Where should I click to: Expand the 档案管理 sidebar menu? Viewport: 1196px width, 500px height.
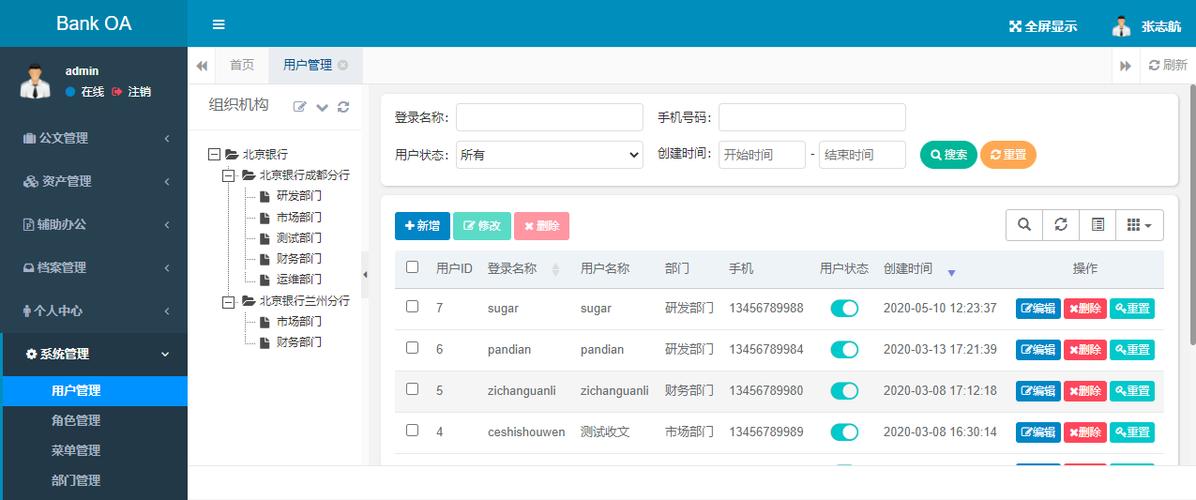pos(94,268)
